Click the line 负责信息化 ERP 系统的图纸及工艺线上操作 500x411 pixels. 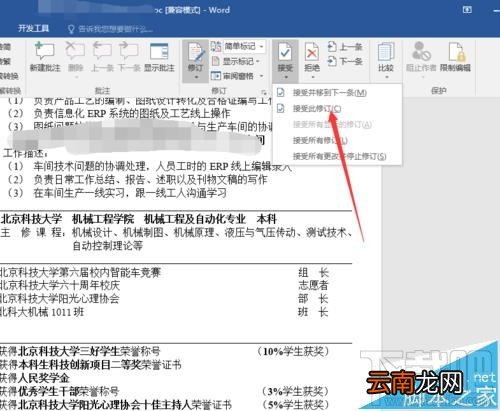(132, 113)
